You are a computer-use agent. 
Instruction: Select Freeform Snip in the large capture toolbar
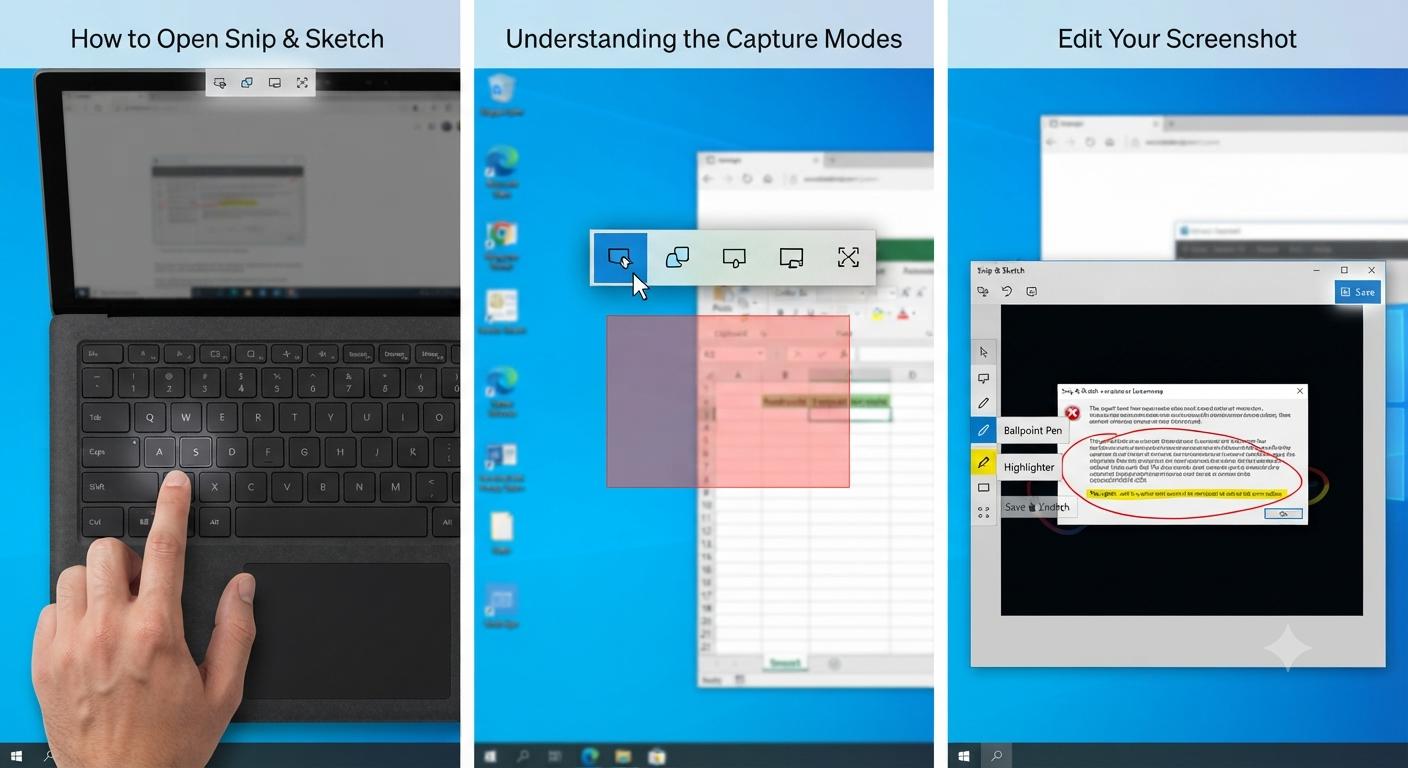pyautogui.click(x=677, y=258)
